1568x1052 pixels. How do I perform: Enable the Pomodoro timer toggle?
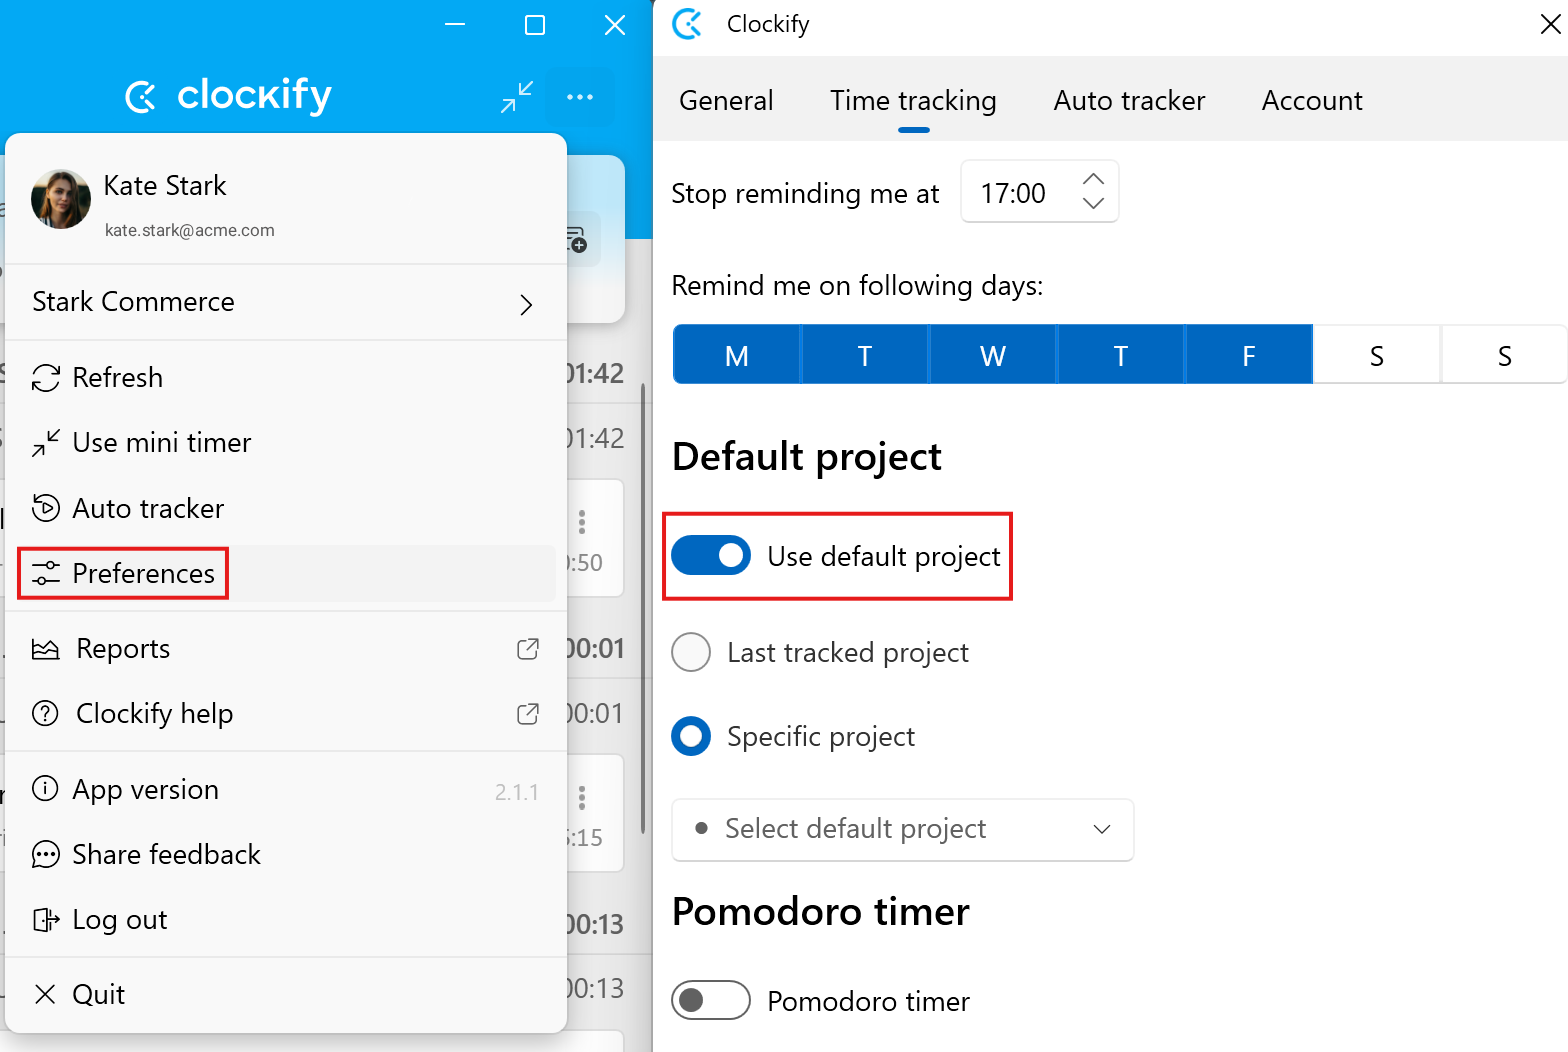(x=711, y=1000)
